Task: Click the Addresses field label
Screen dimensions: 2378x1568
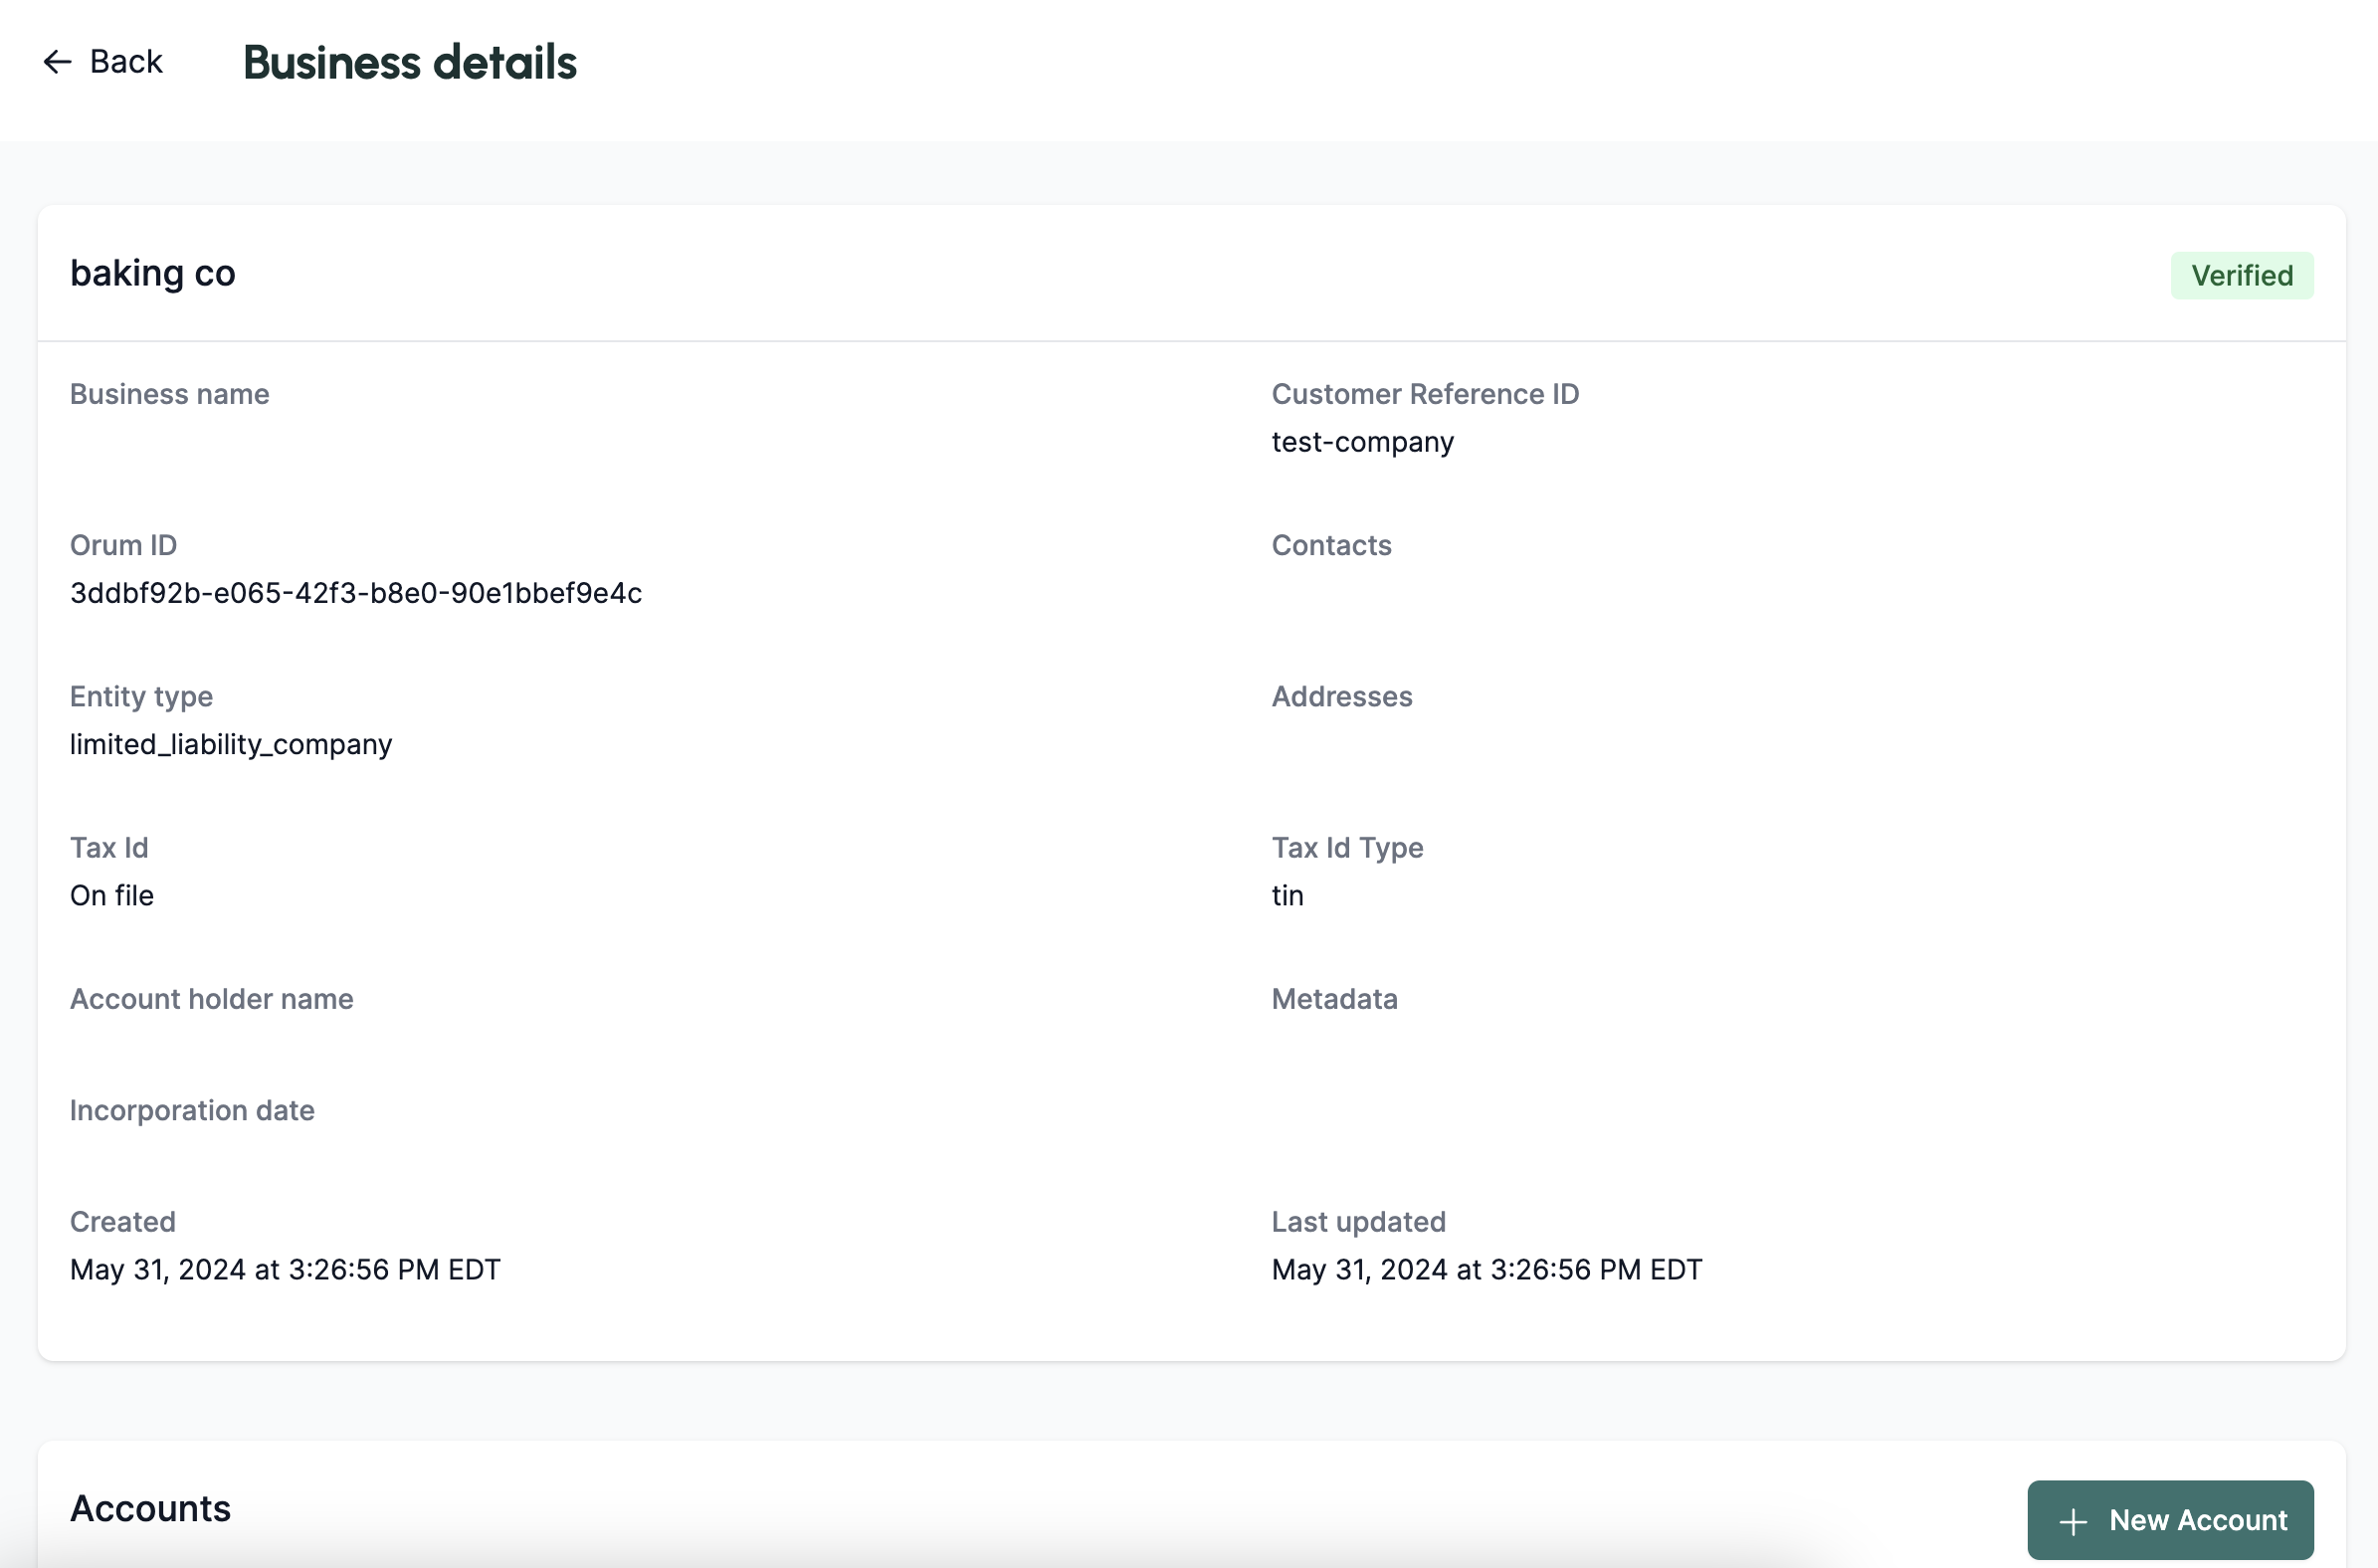Action: 1341,696
